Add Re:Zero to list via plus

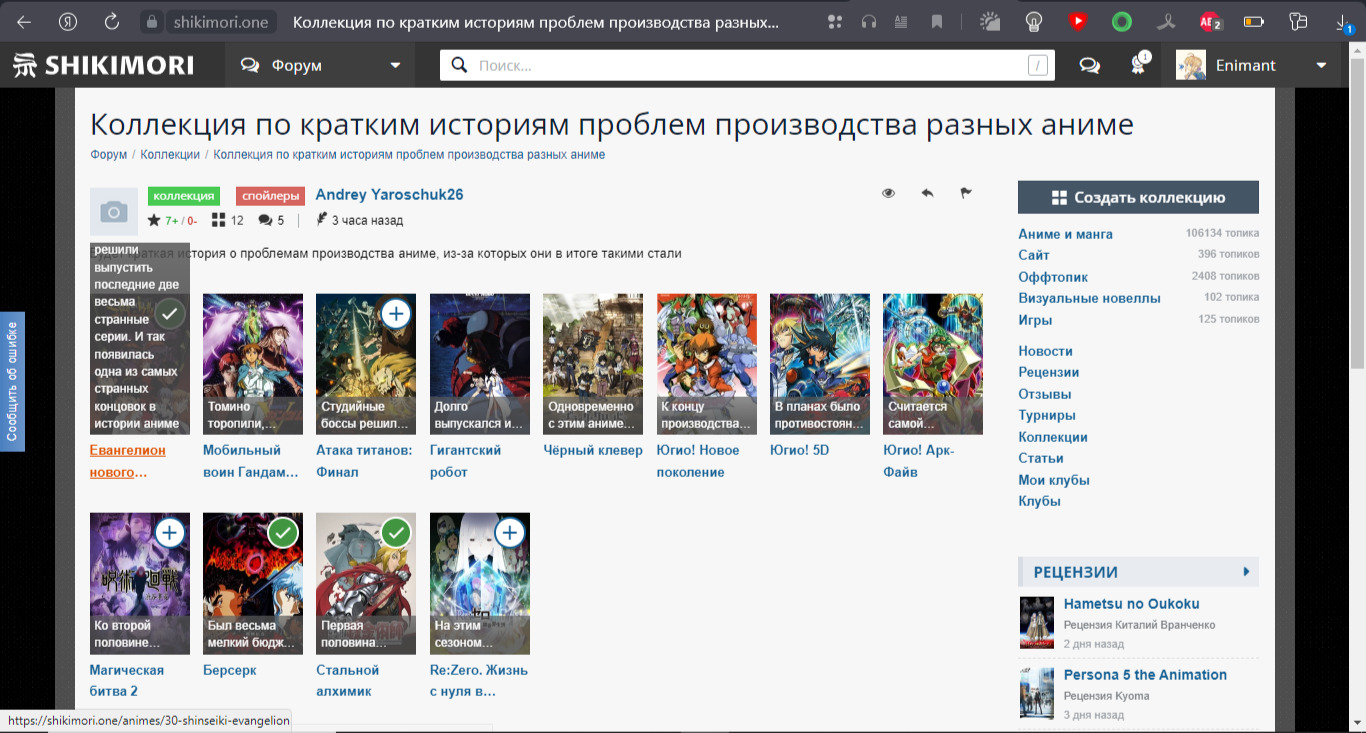click(x=510, y=533)
